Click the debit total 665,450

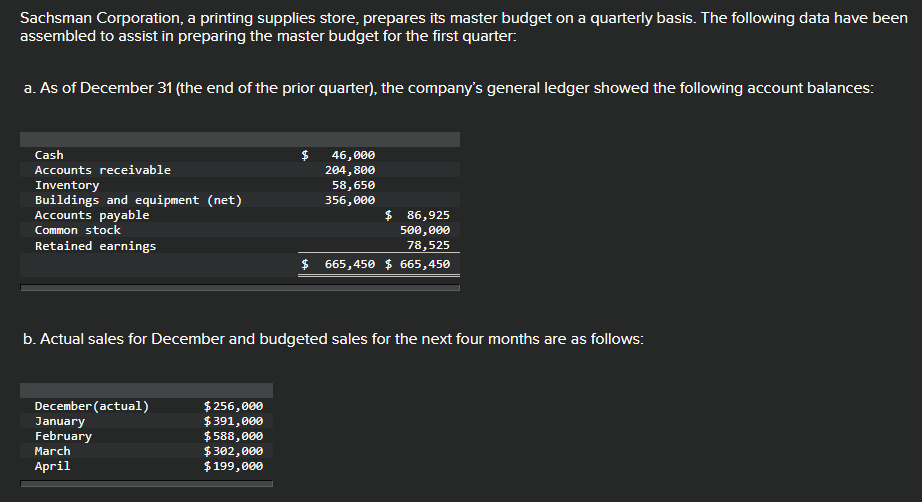tap(350, 265)
